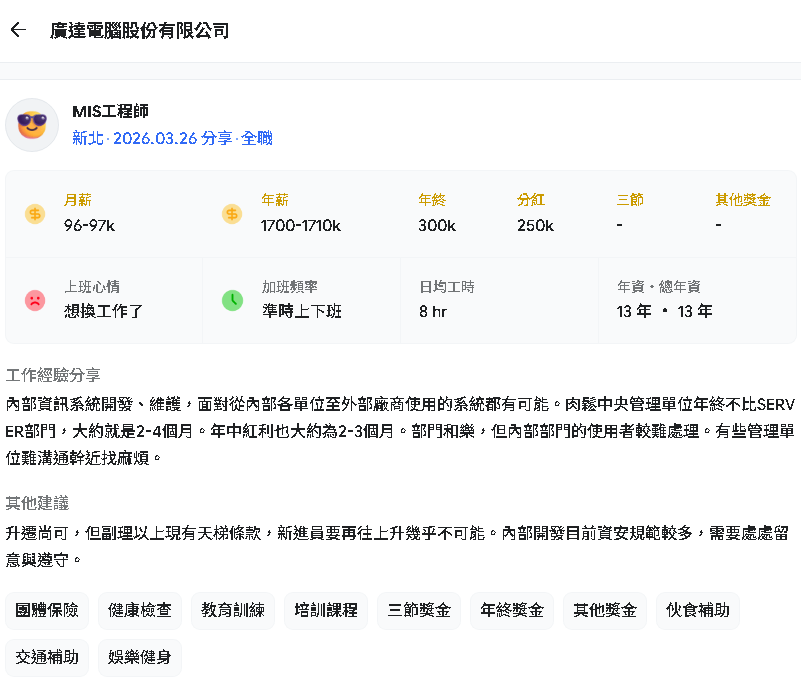Click the 年薪 label
Image resolution: width=801 pixels, height=684 pixels.
click(x=275, y=200)
